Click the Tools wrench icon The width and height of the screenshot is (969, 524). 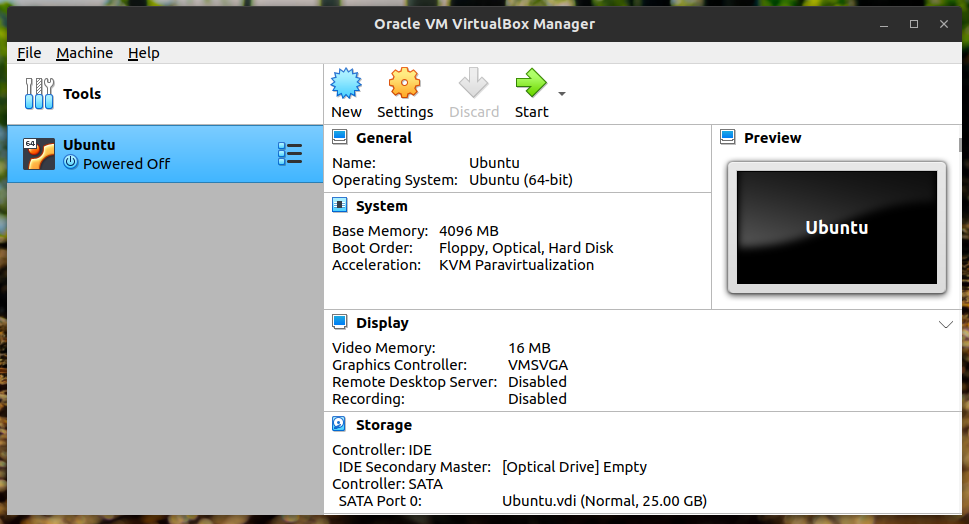pos(39,94)
